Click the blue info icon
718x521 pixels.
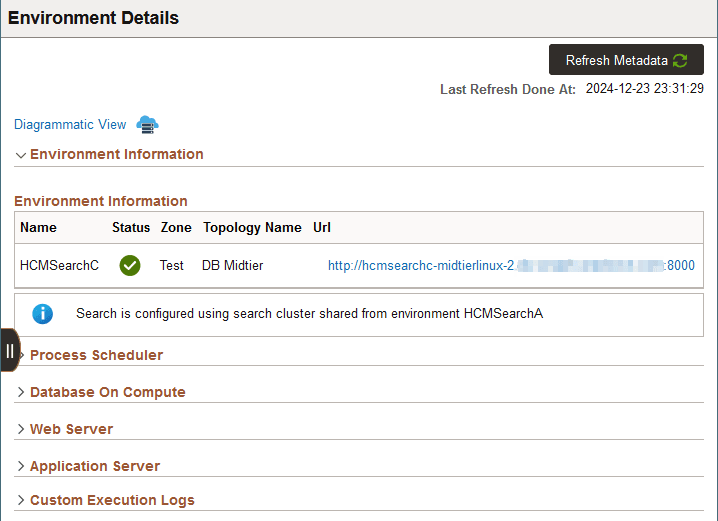(43, 314)
